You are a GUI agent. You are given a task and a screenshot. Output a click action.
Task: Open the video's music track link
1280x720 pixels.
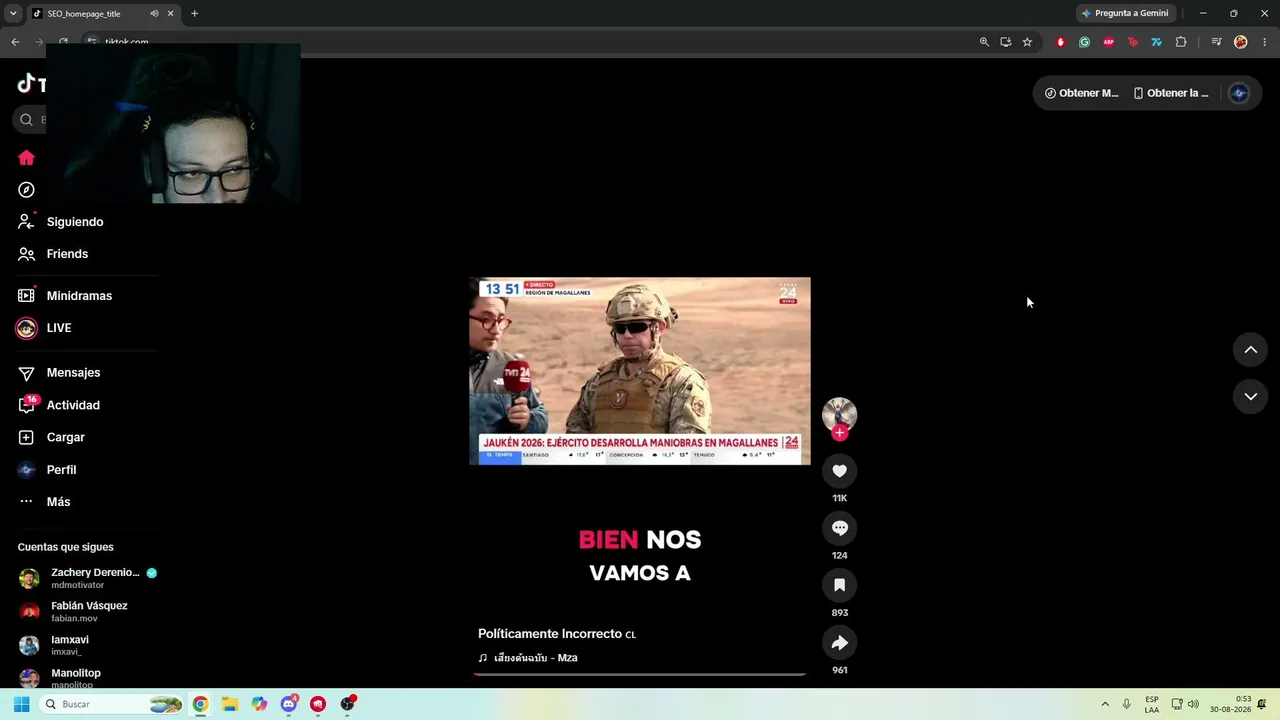[528, 658]
